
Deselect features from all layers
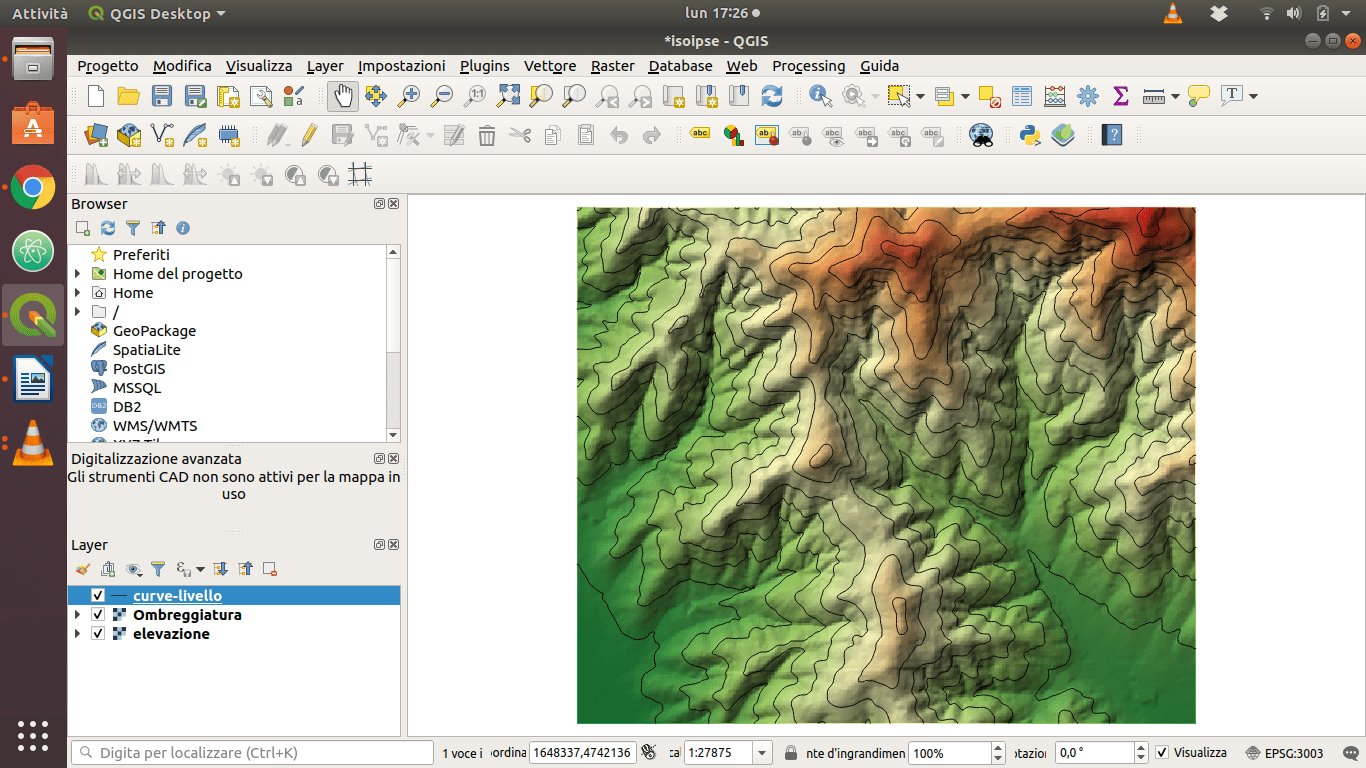tap(989, 96)
